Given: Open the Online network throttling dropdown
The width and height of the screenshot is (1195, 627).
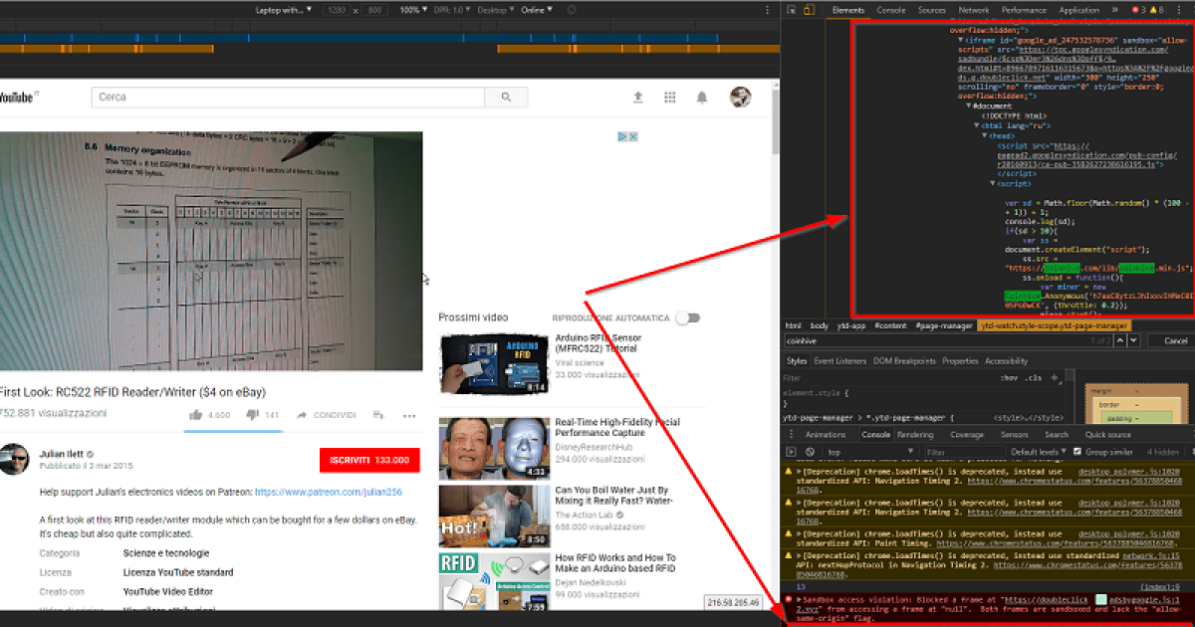Looking at the screenshot, I should 537,10.
